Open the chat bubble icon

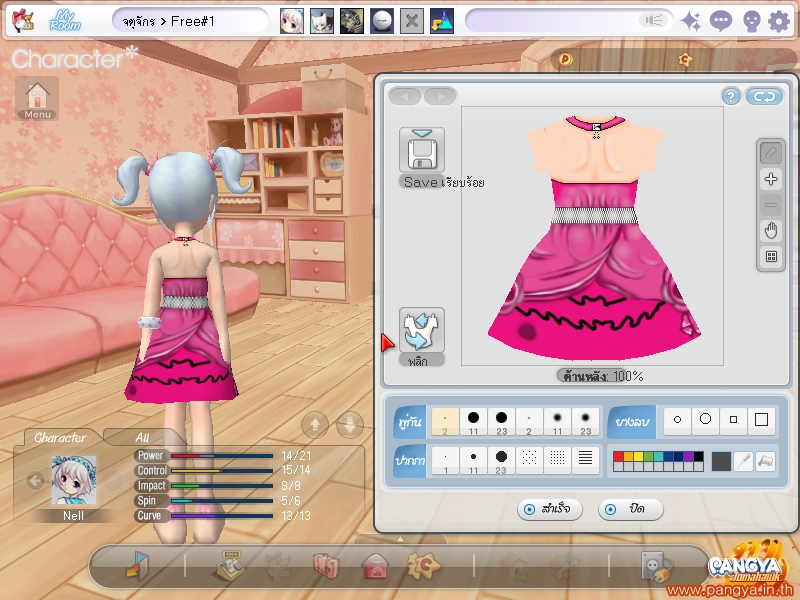tap(720, 21)
